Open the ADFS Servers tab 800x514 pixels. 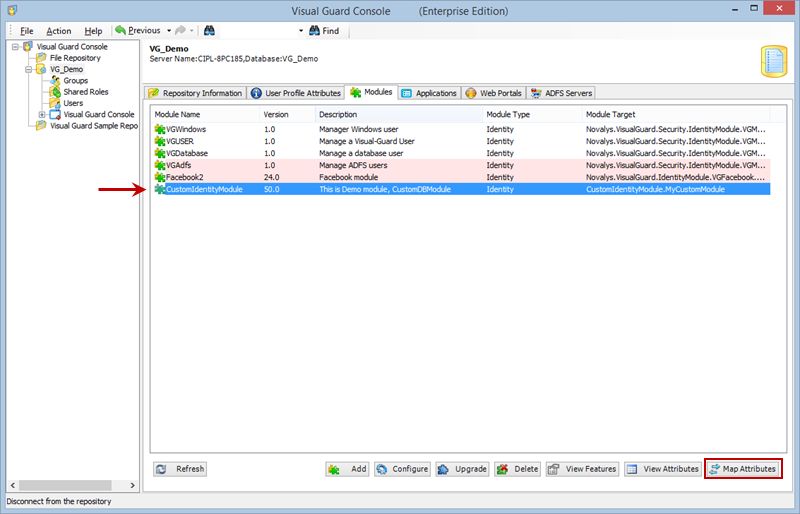pos(561,93)
